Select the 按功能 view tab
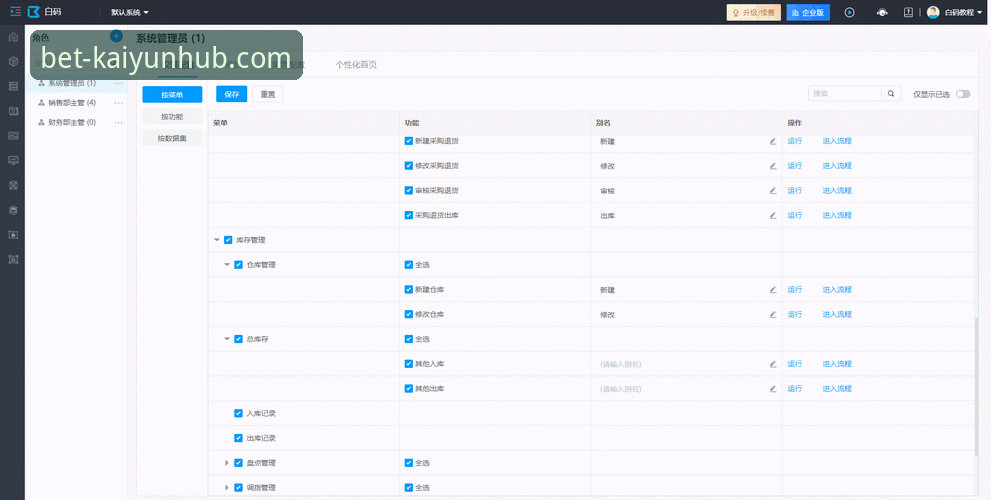This screenshot has width=991, height=500. [x=172, y=116]
